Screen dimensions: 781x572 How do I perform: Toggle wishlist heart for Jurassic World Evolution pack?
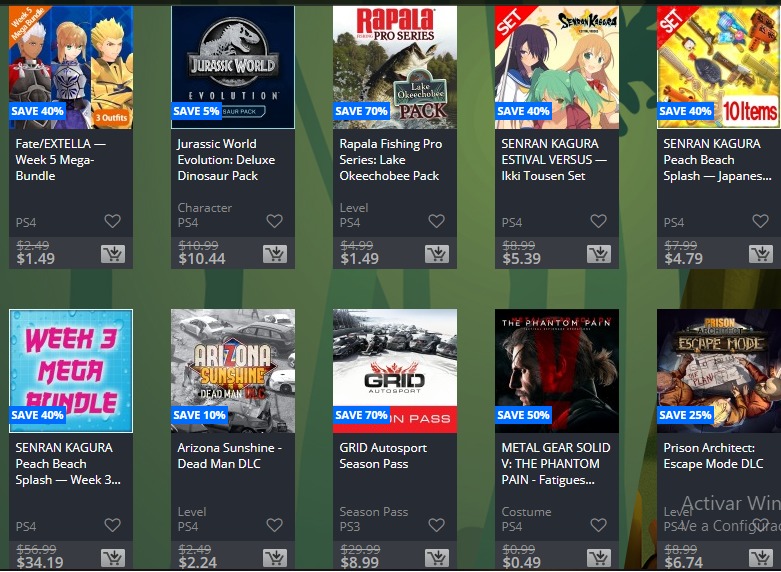tap(274, 221)
